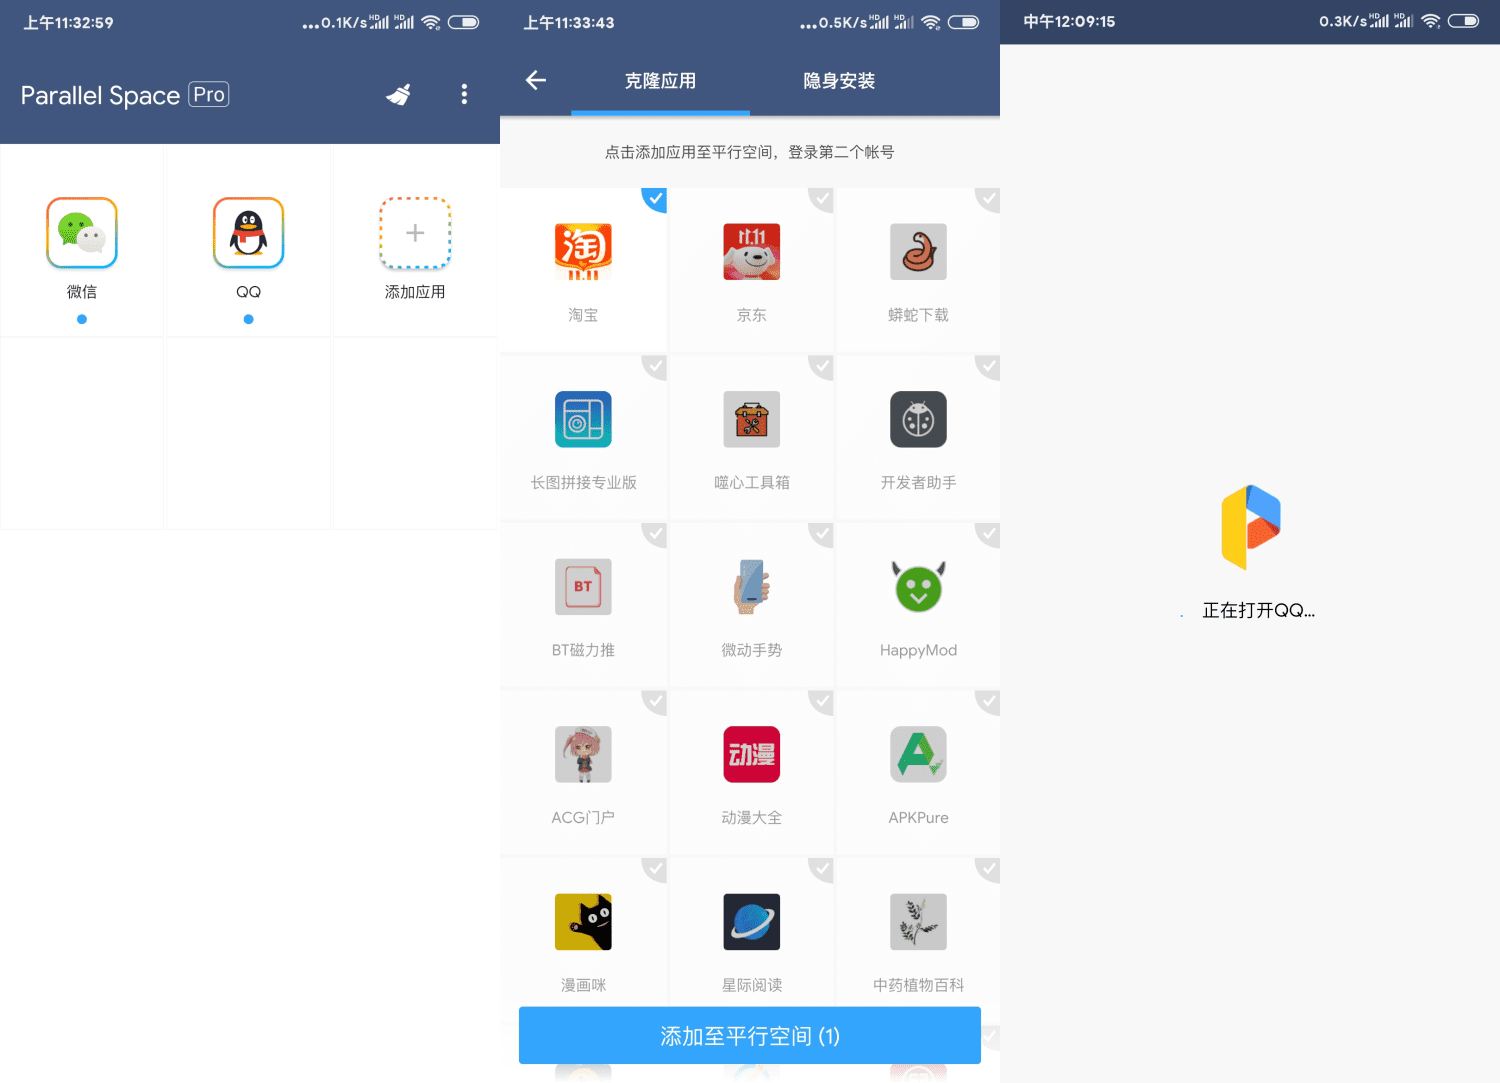Stay on the 克隆应用 tab
The height and width of the screenshot is (1083, 1500).
(660, 80)
